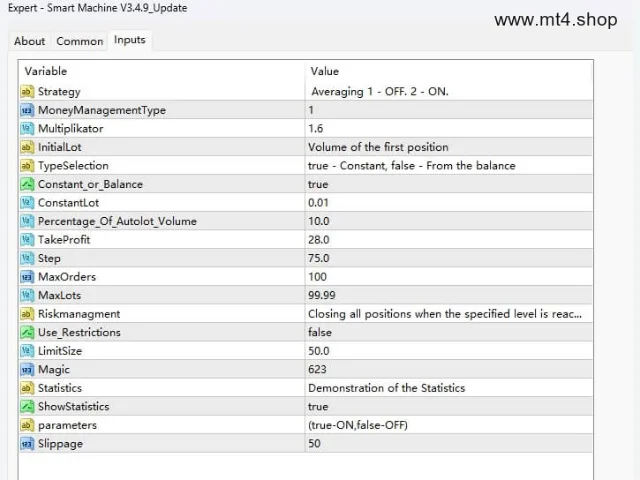Switch to the Common tab
Image resolution: width=640 pixels, height=480 pixels.
(80, 41)
